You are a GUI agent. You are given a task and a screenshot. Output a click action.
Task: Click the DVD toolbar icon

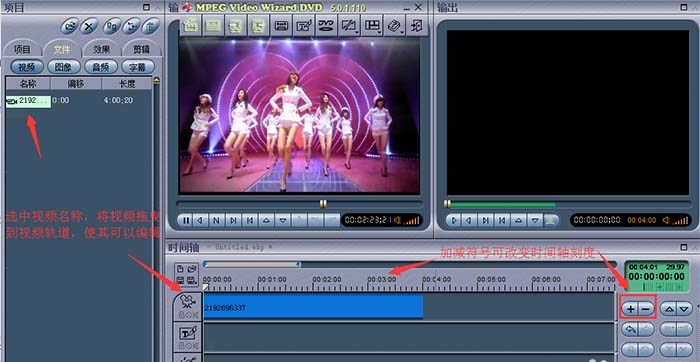pos(326,26)
